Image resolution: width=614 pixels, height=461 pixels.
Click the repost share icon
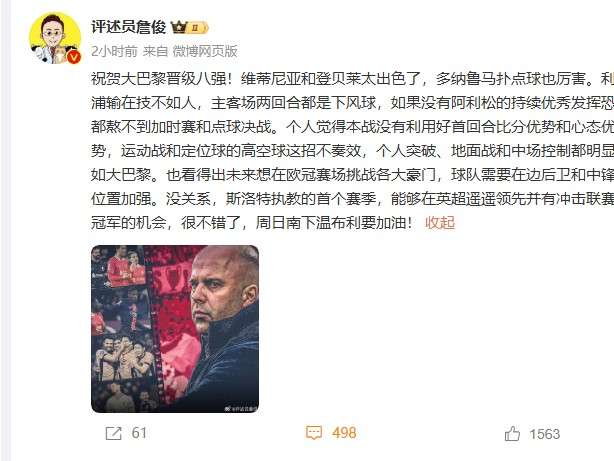point(114,433)
